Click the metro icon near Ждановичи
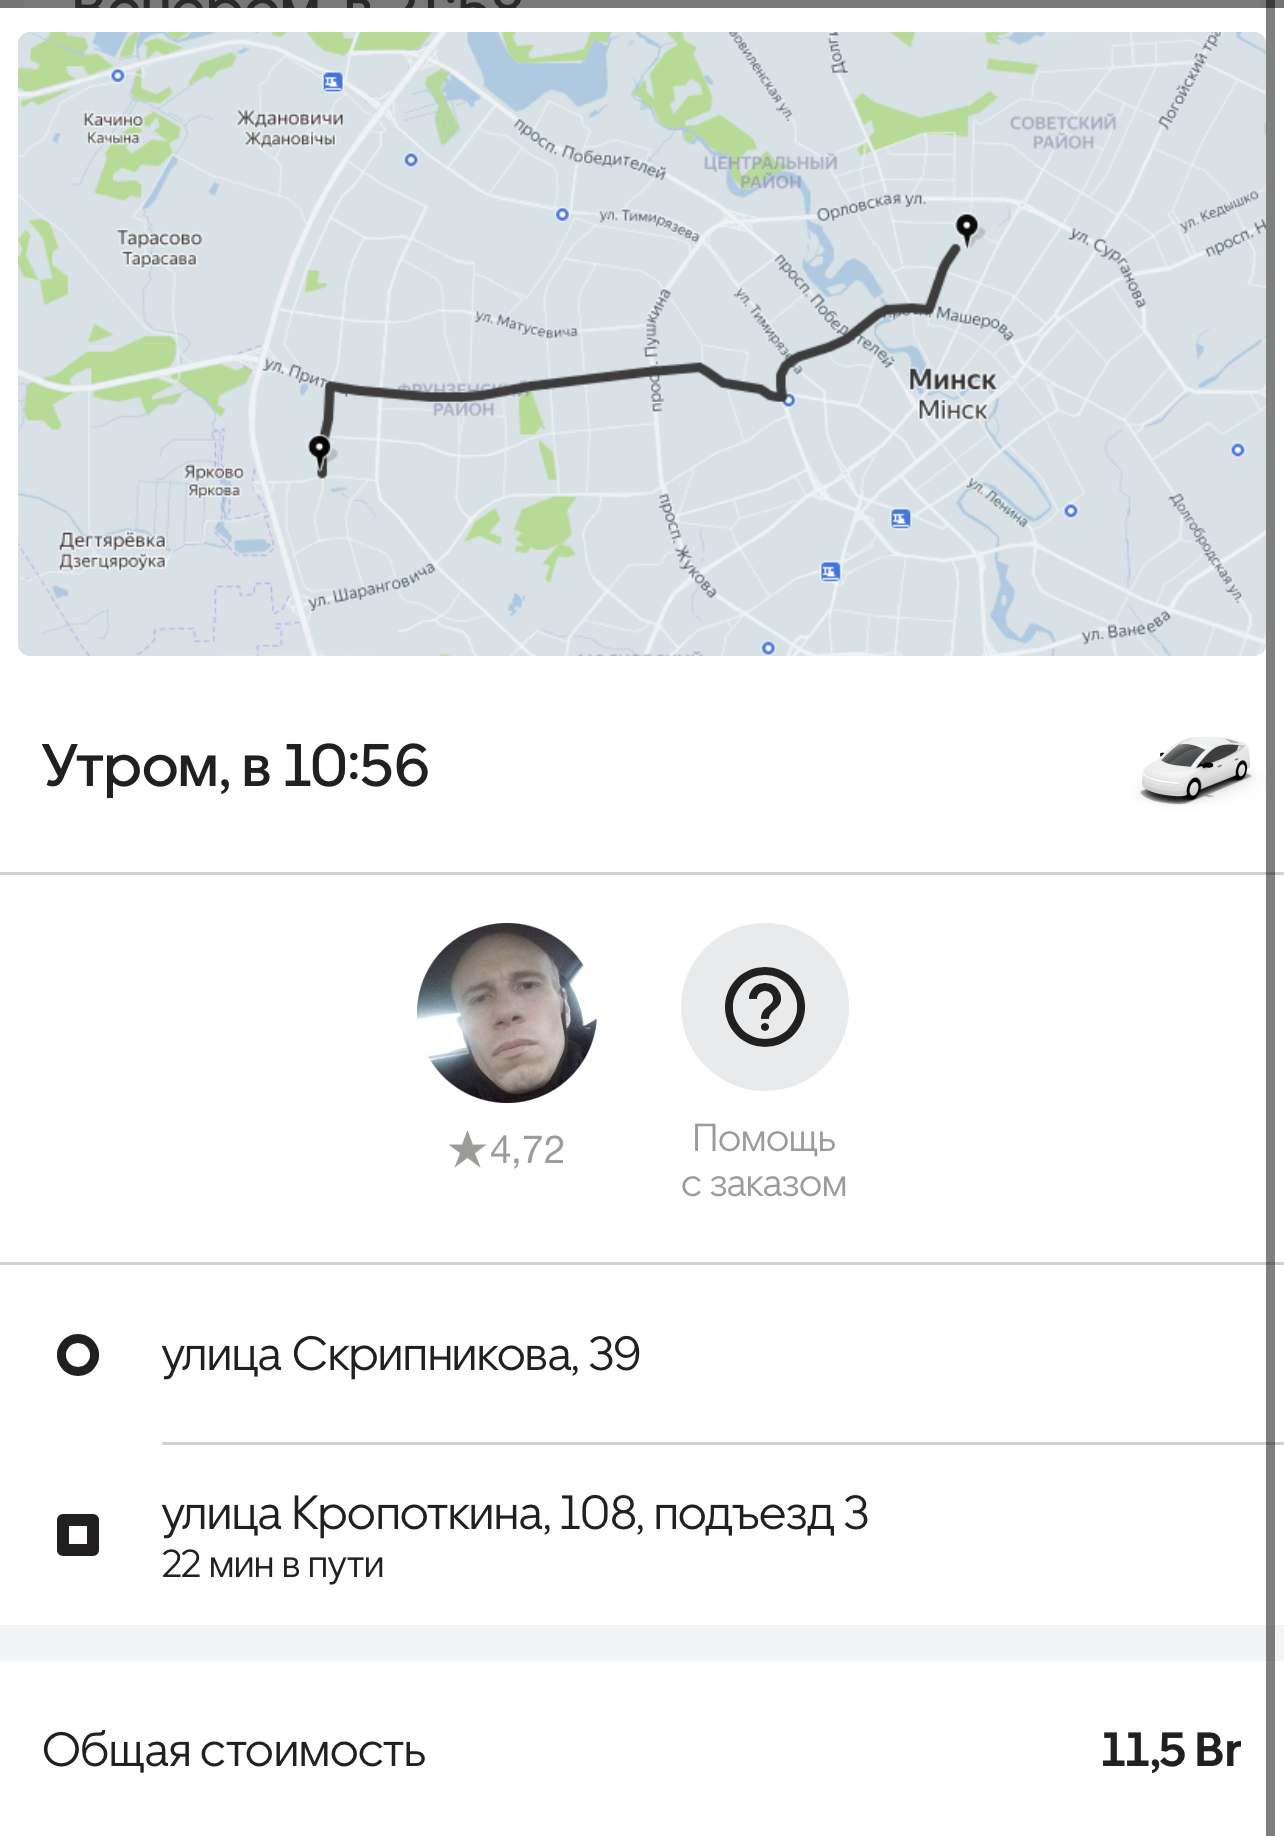The height and width of the screenshot is (1836, 1284). click(333, 82)
